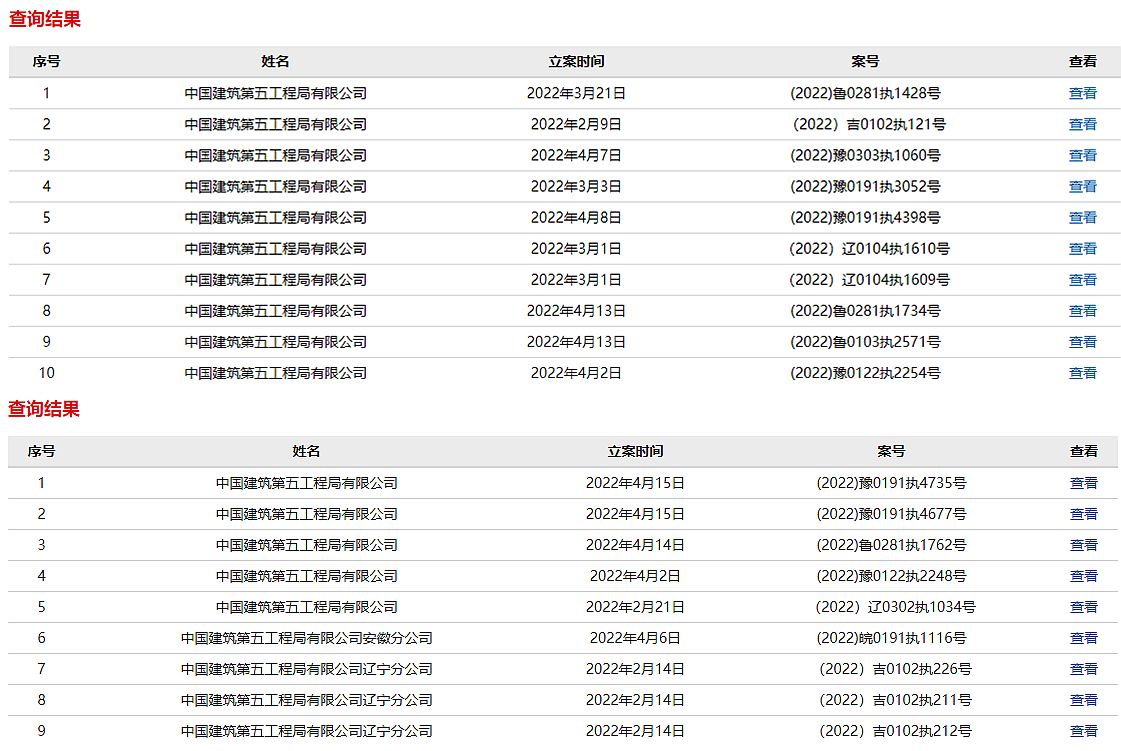Click 立案时间 header in second table
This screenshot has height=751, width=1121.
pyautogui.click(x=635, y=451)
